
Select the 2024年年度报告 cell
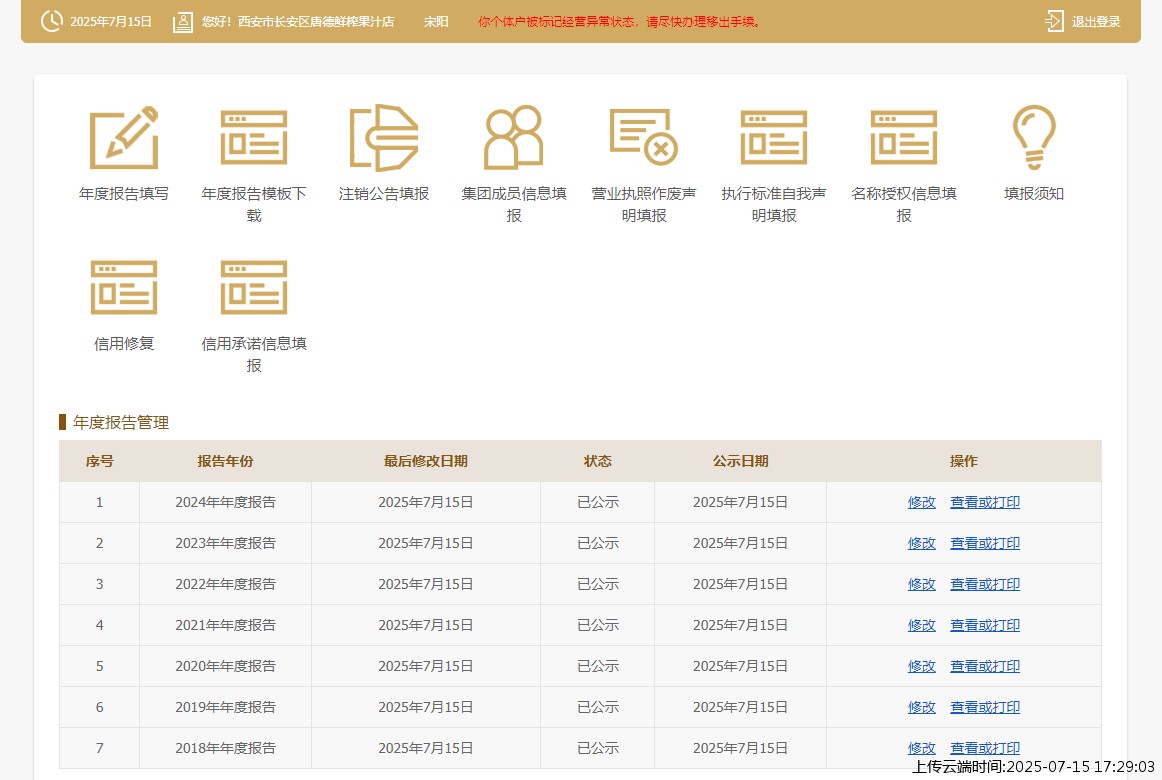pyautogui.click(x=225, y=502)
